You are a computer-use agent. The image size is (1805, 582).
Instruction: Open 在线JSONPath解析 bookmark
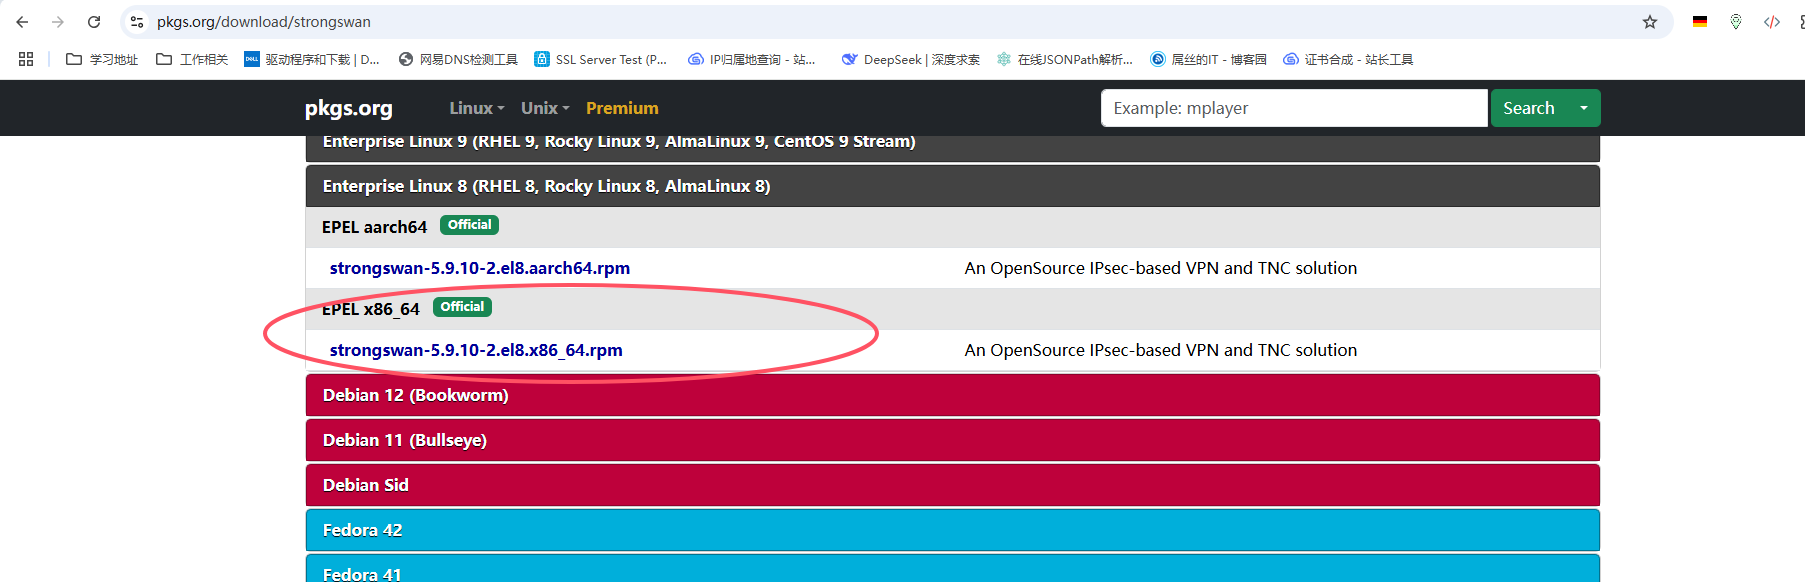coord(1064,60)
